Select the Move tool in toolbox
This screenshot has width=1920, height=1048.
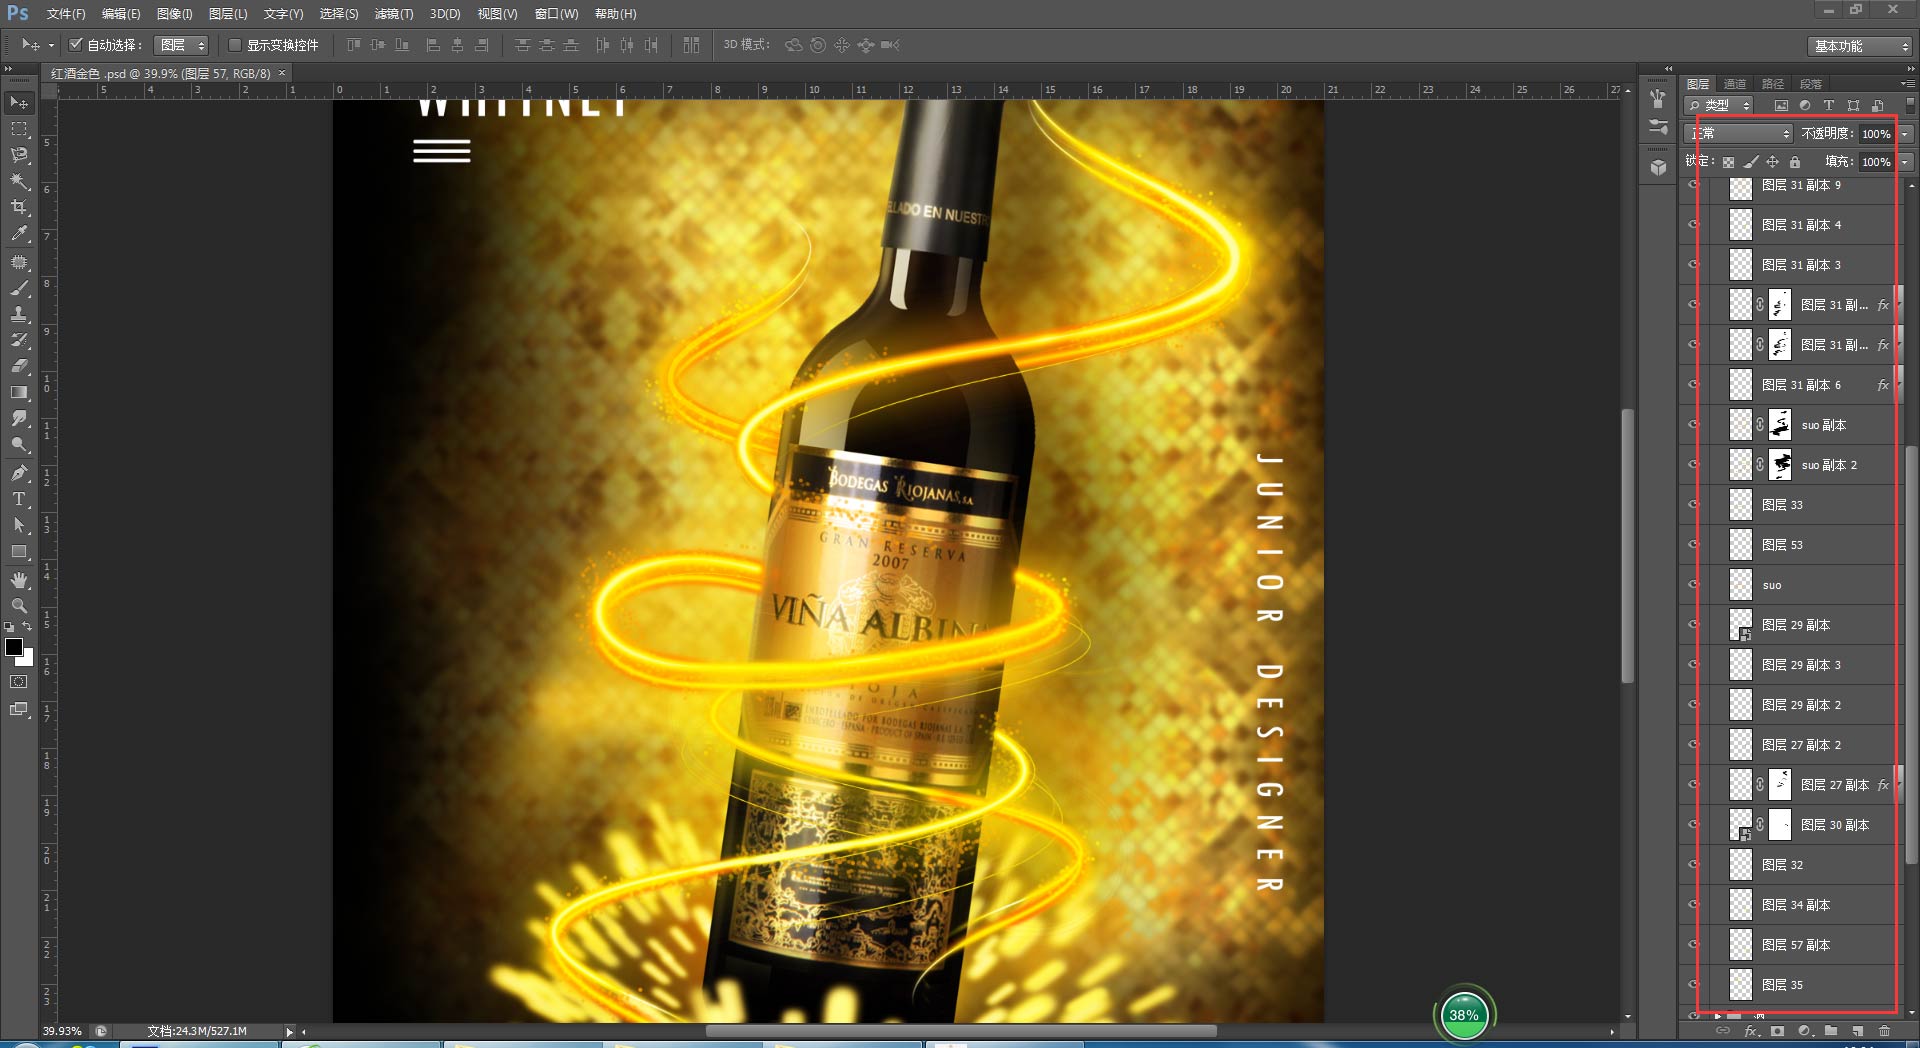[19, 103]
